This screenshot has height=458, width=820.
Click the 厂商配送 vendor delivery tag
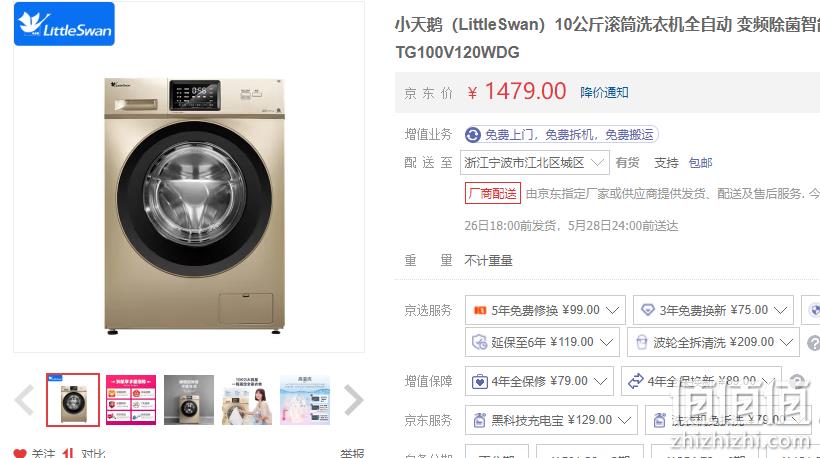(493, 194)
